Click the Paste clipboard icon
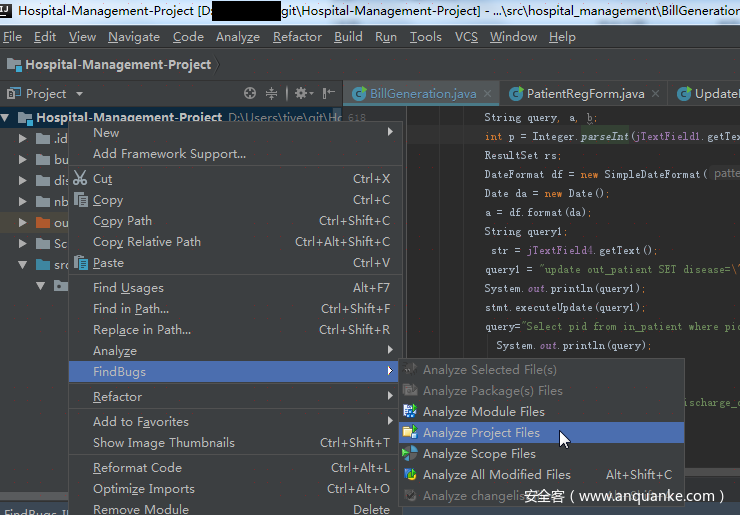This screenshot has height=515, width=740. point(81,262)
